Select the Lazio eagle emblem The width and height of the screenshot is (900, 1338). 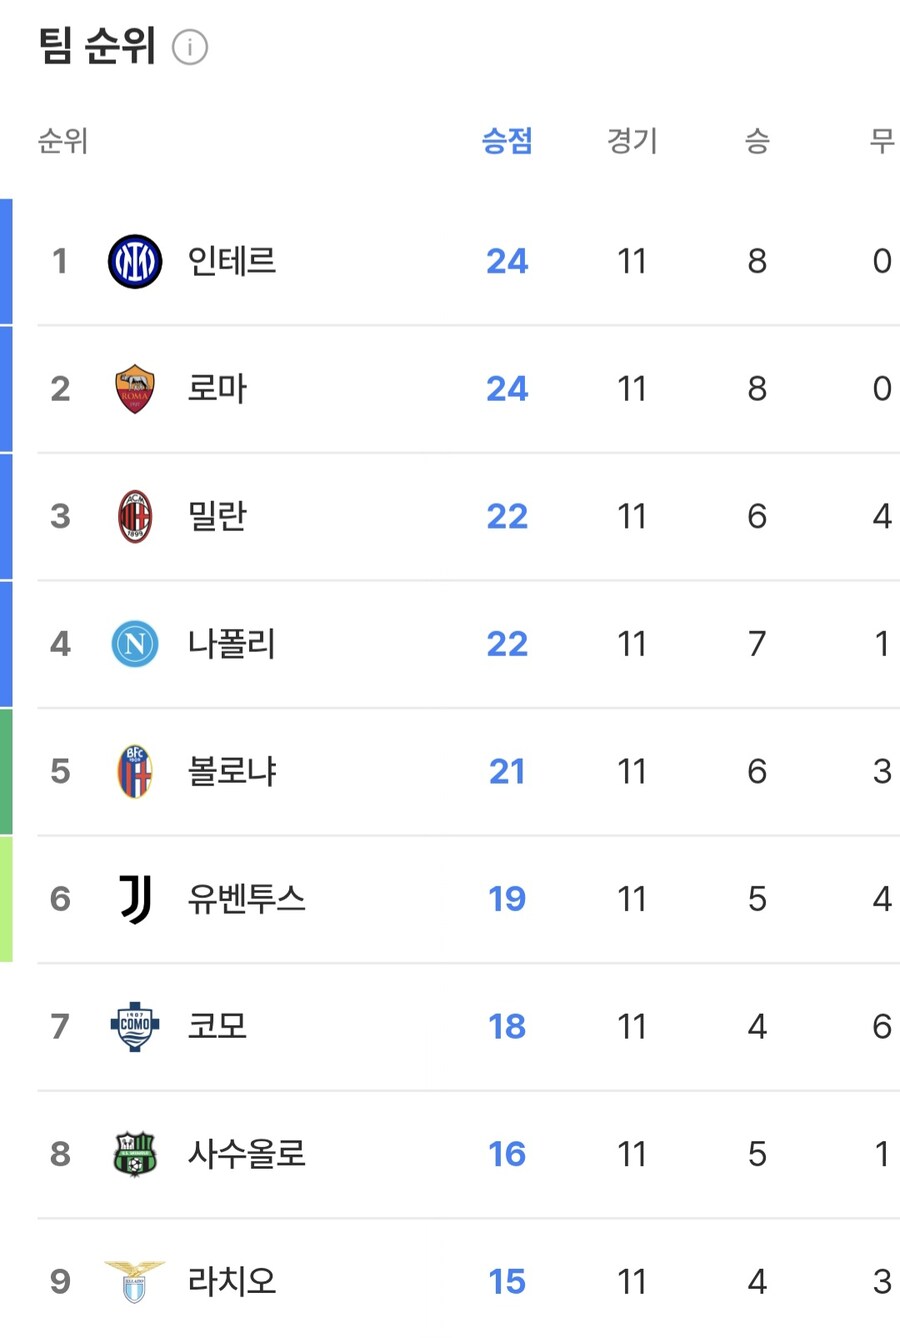click(135, 1281)
